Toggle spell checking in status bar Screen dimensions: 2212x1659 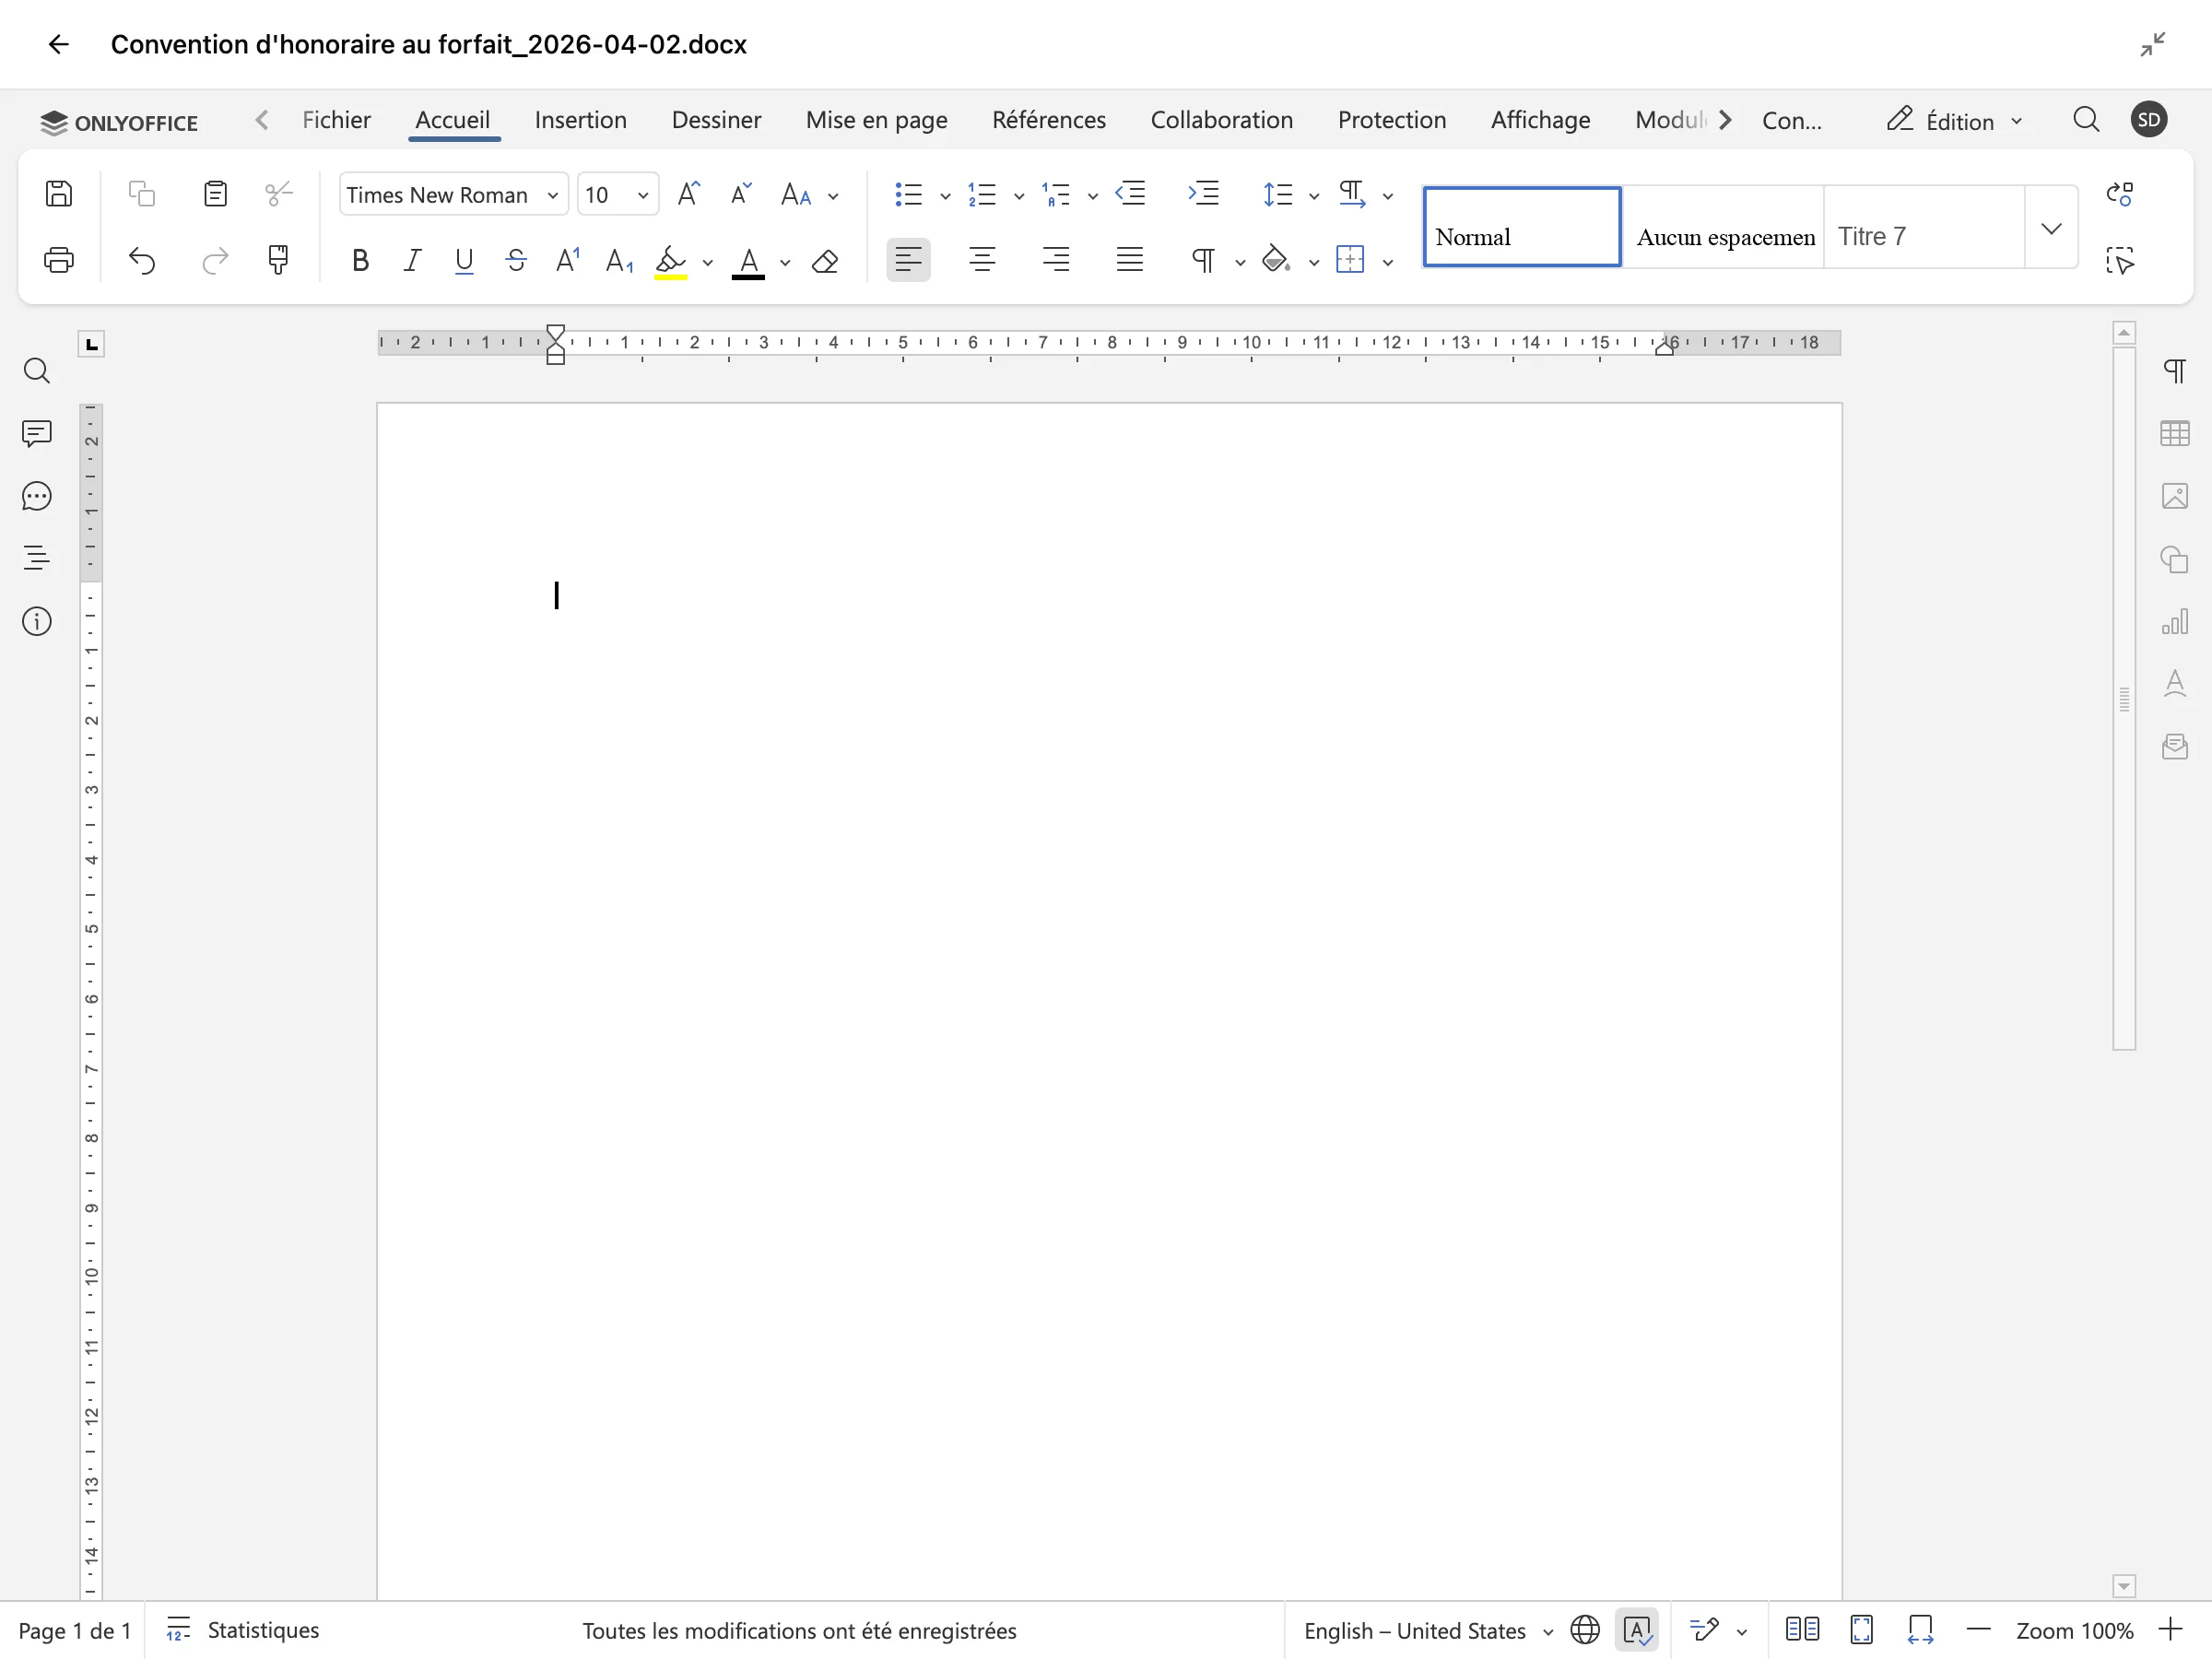(1637, 1630)
